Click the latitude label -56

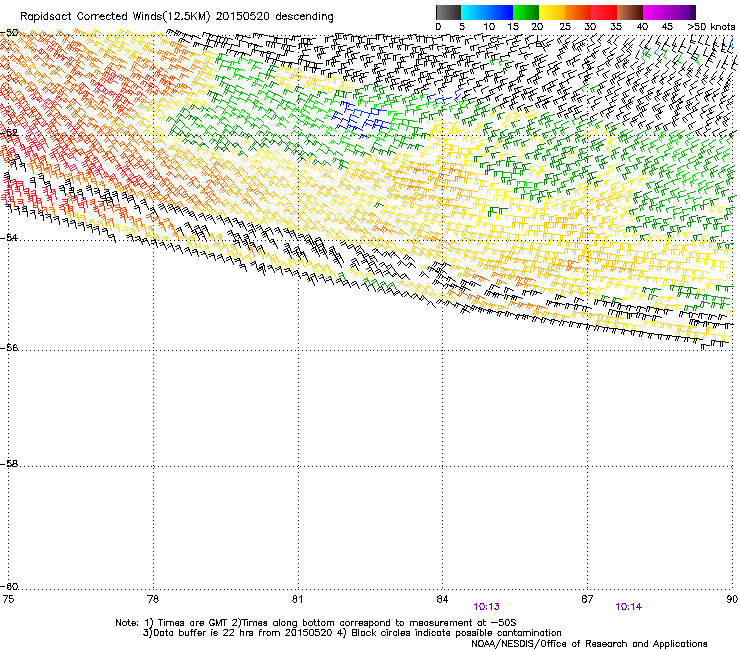(x=9, y=348)
